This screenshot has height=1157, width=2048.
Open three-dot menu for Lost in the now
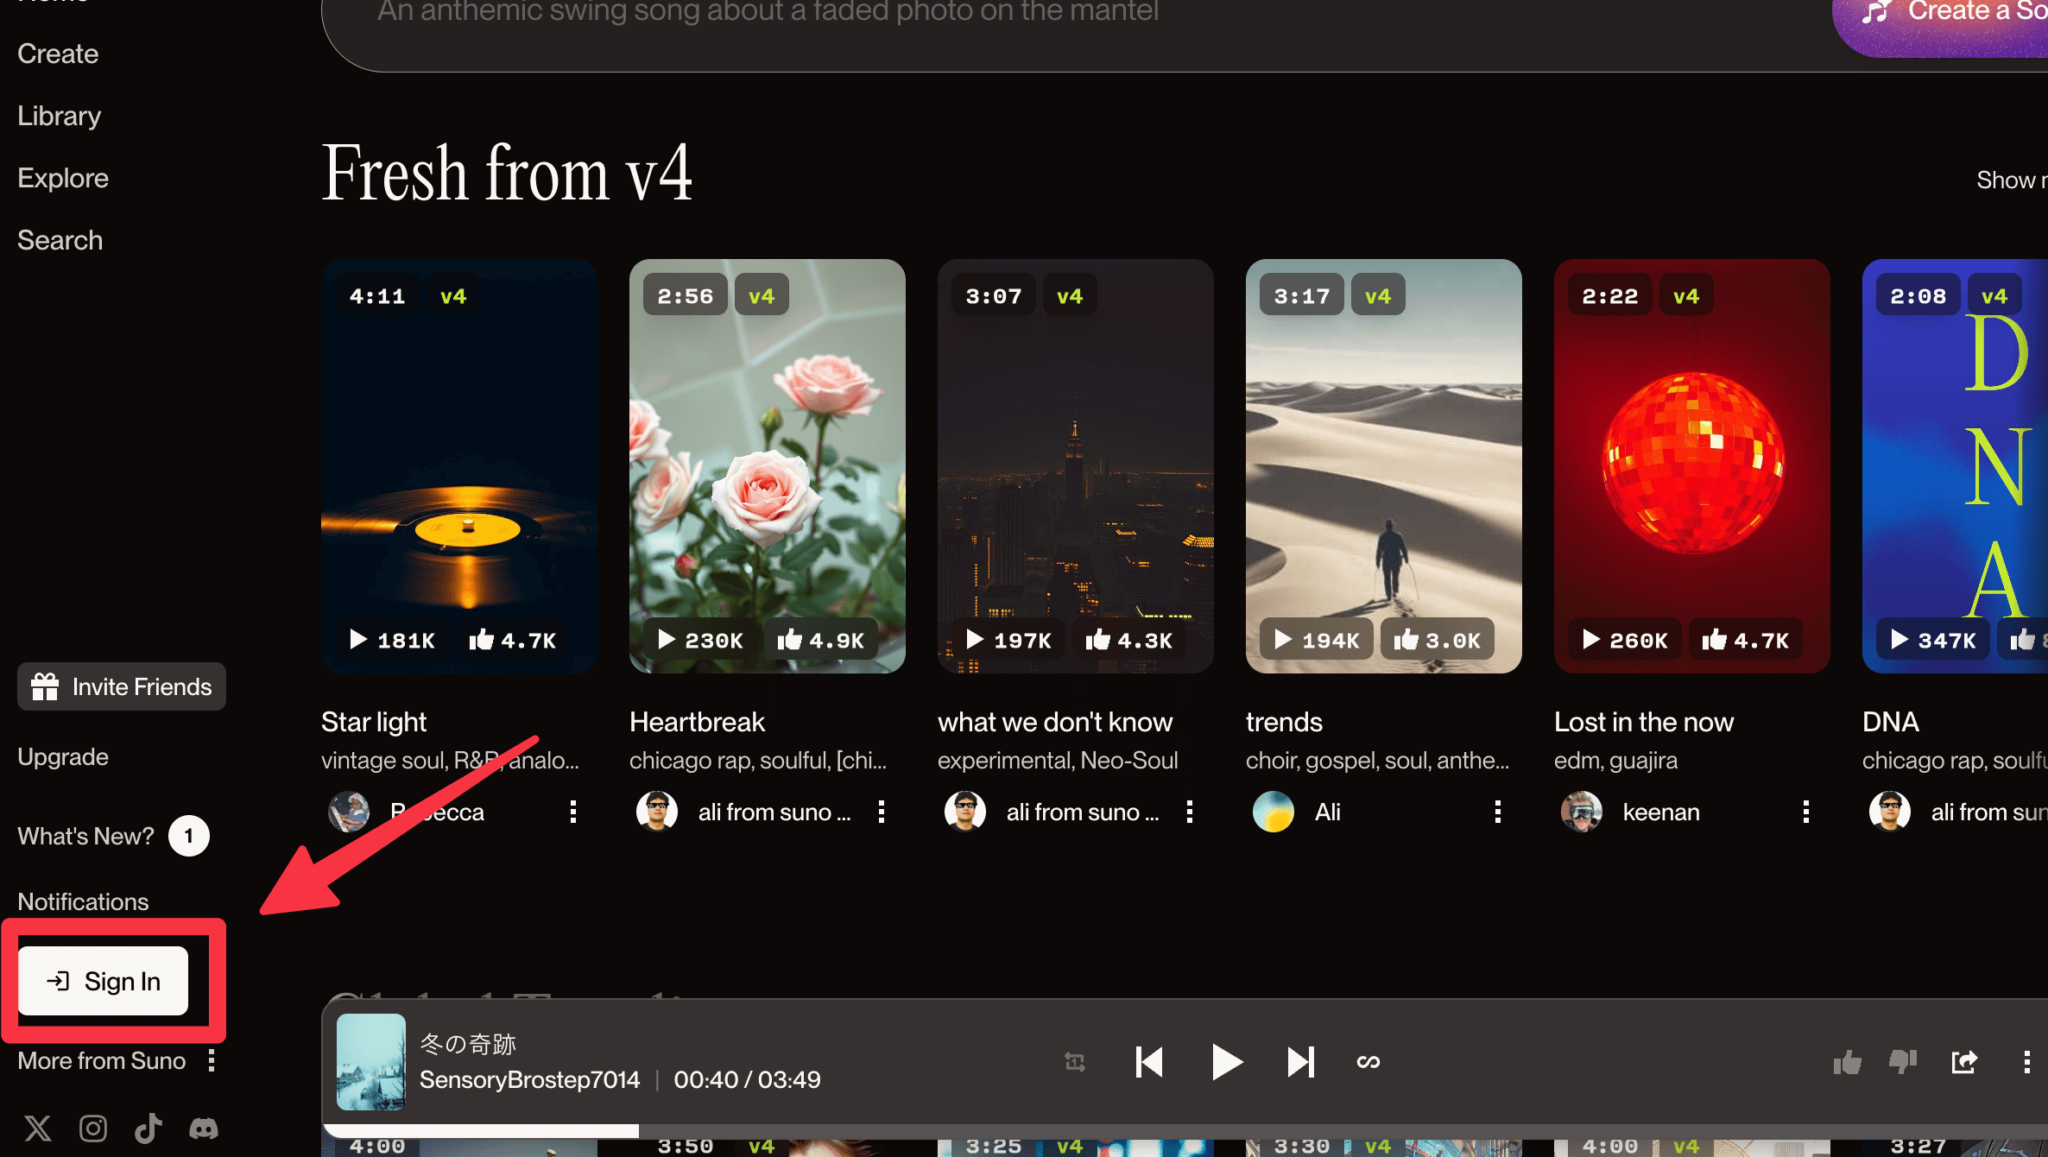(x=1805, y=812)
